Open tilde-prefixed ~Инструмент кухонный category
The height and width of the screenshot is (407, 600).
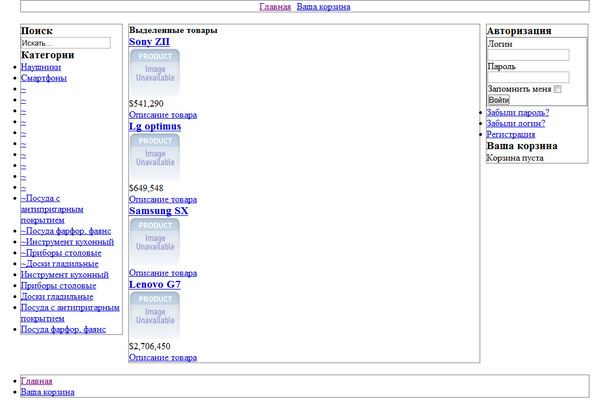point(67,242)
